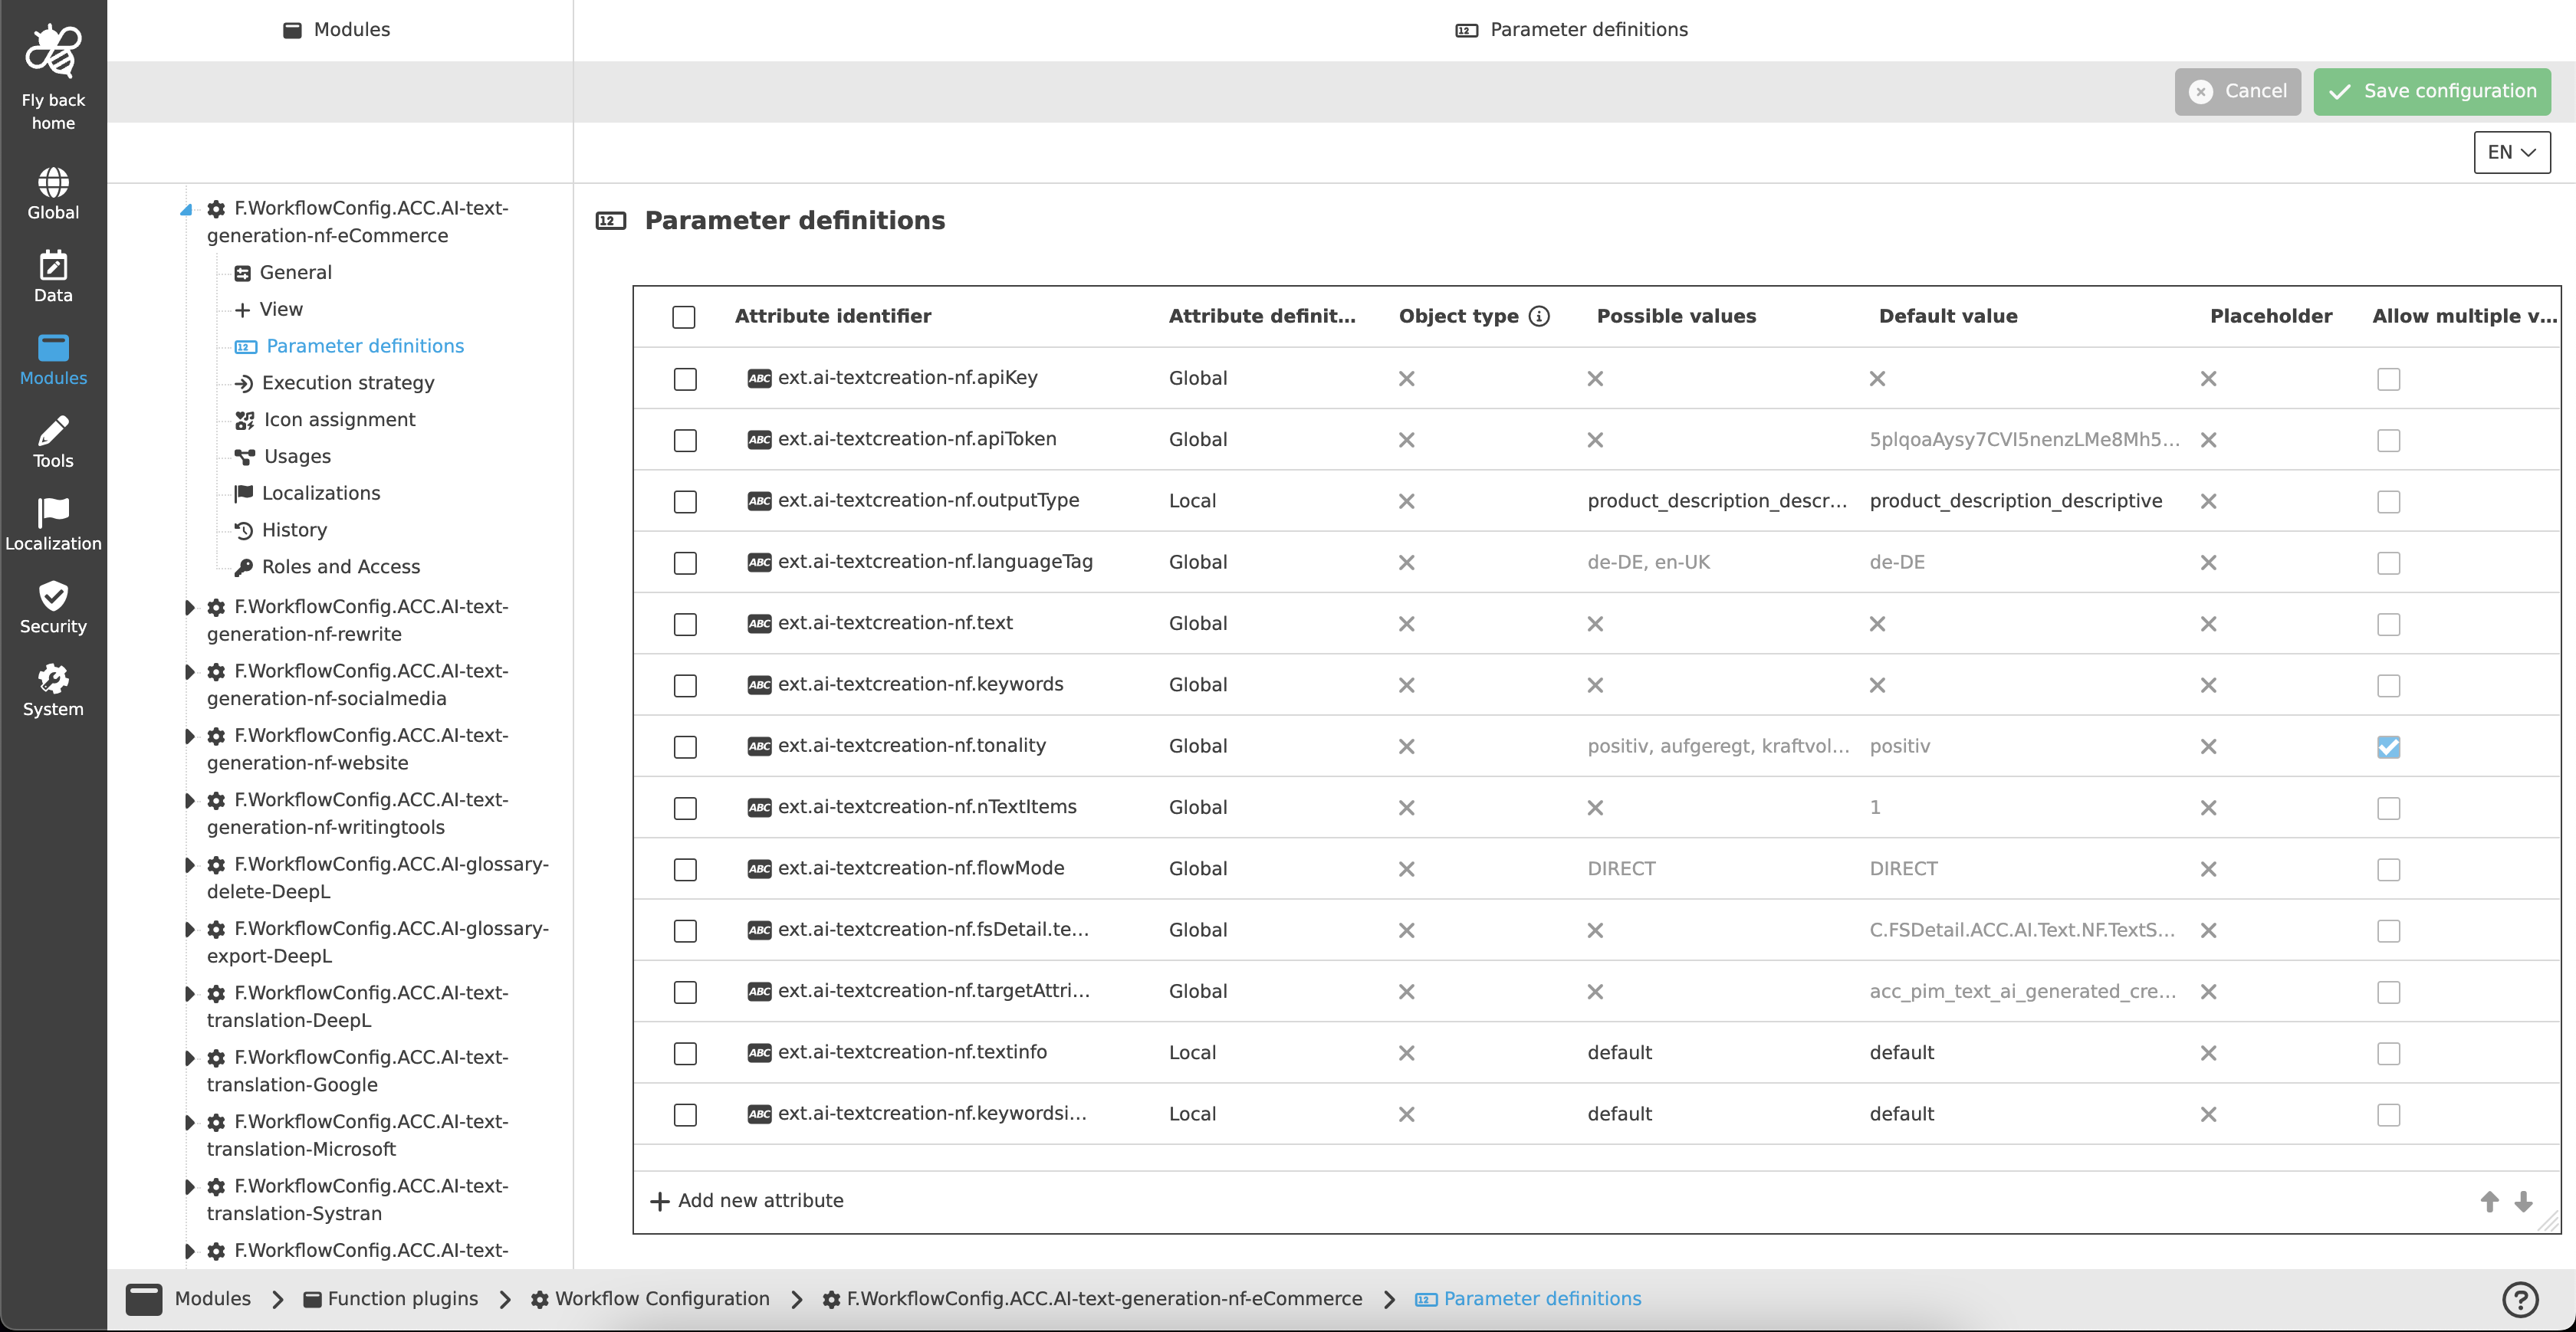Select all attributes with the header checkbox
The width and height of the screenshot is (2576, 1332).
tap(684, 317)
